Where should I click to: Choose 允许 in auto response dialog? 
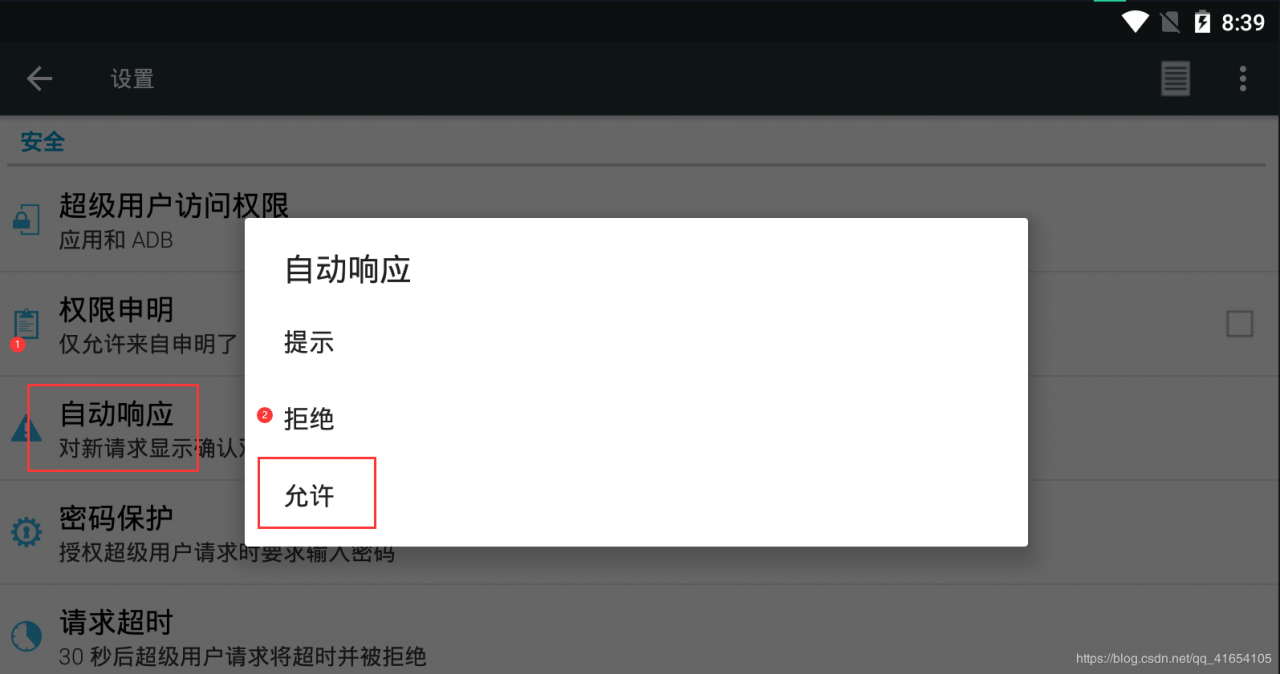[636, 495]
